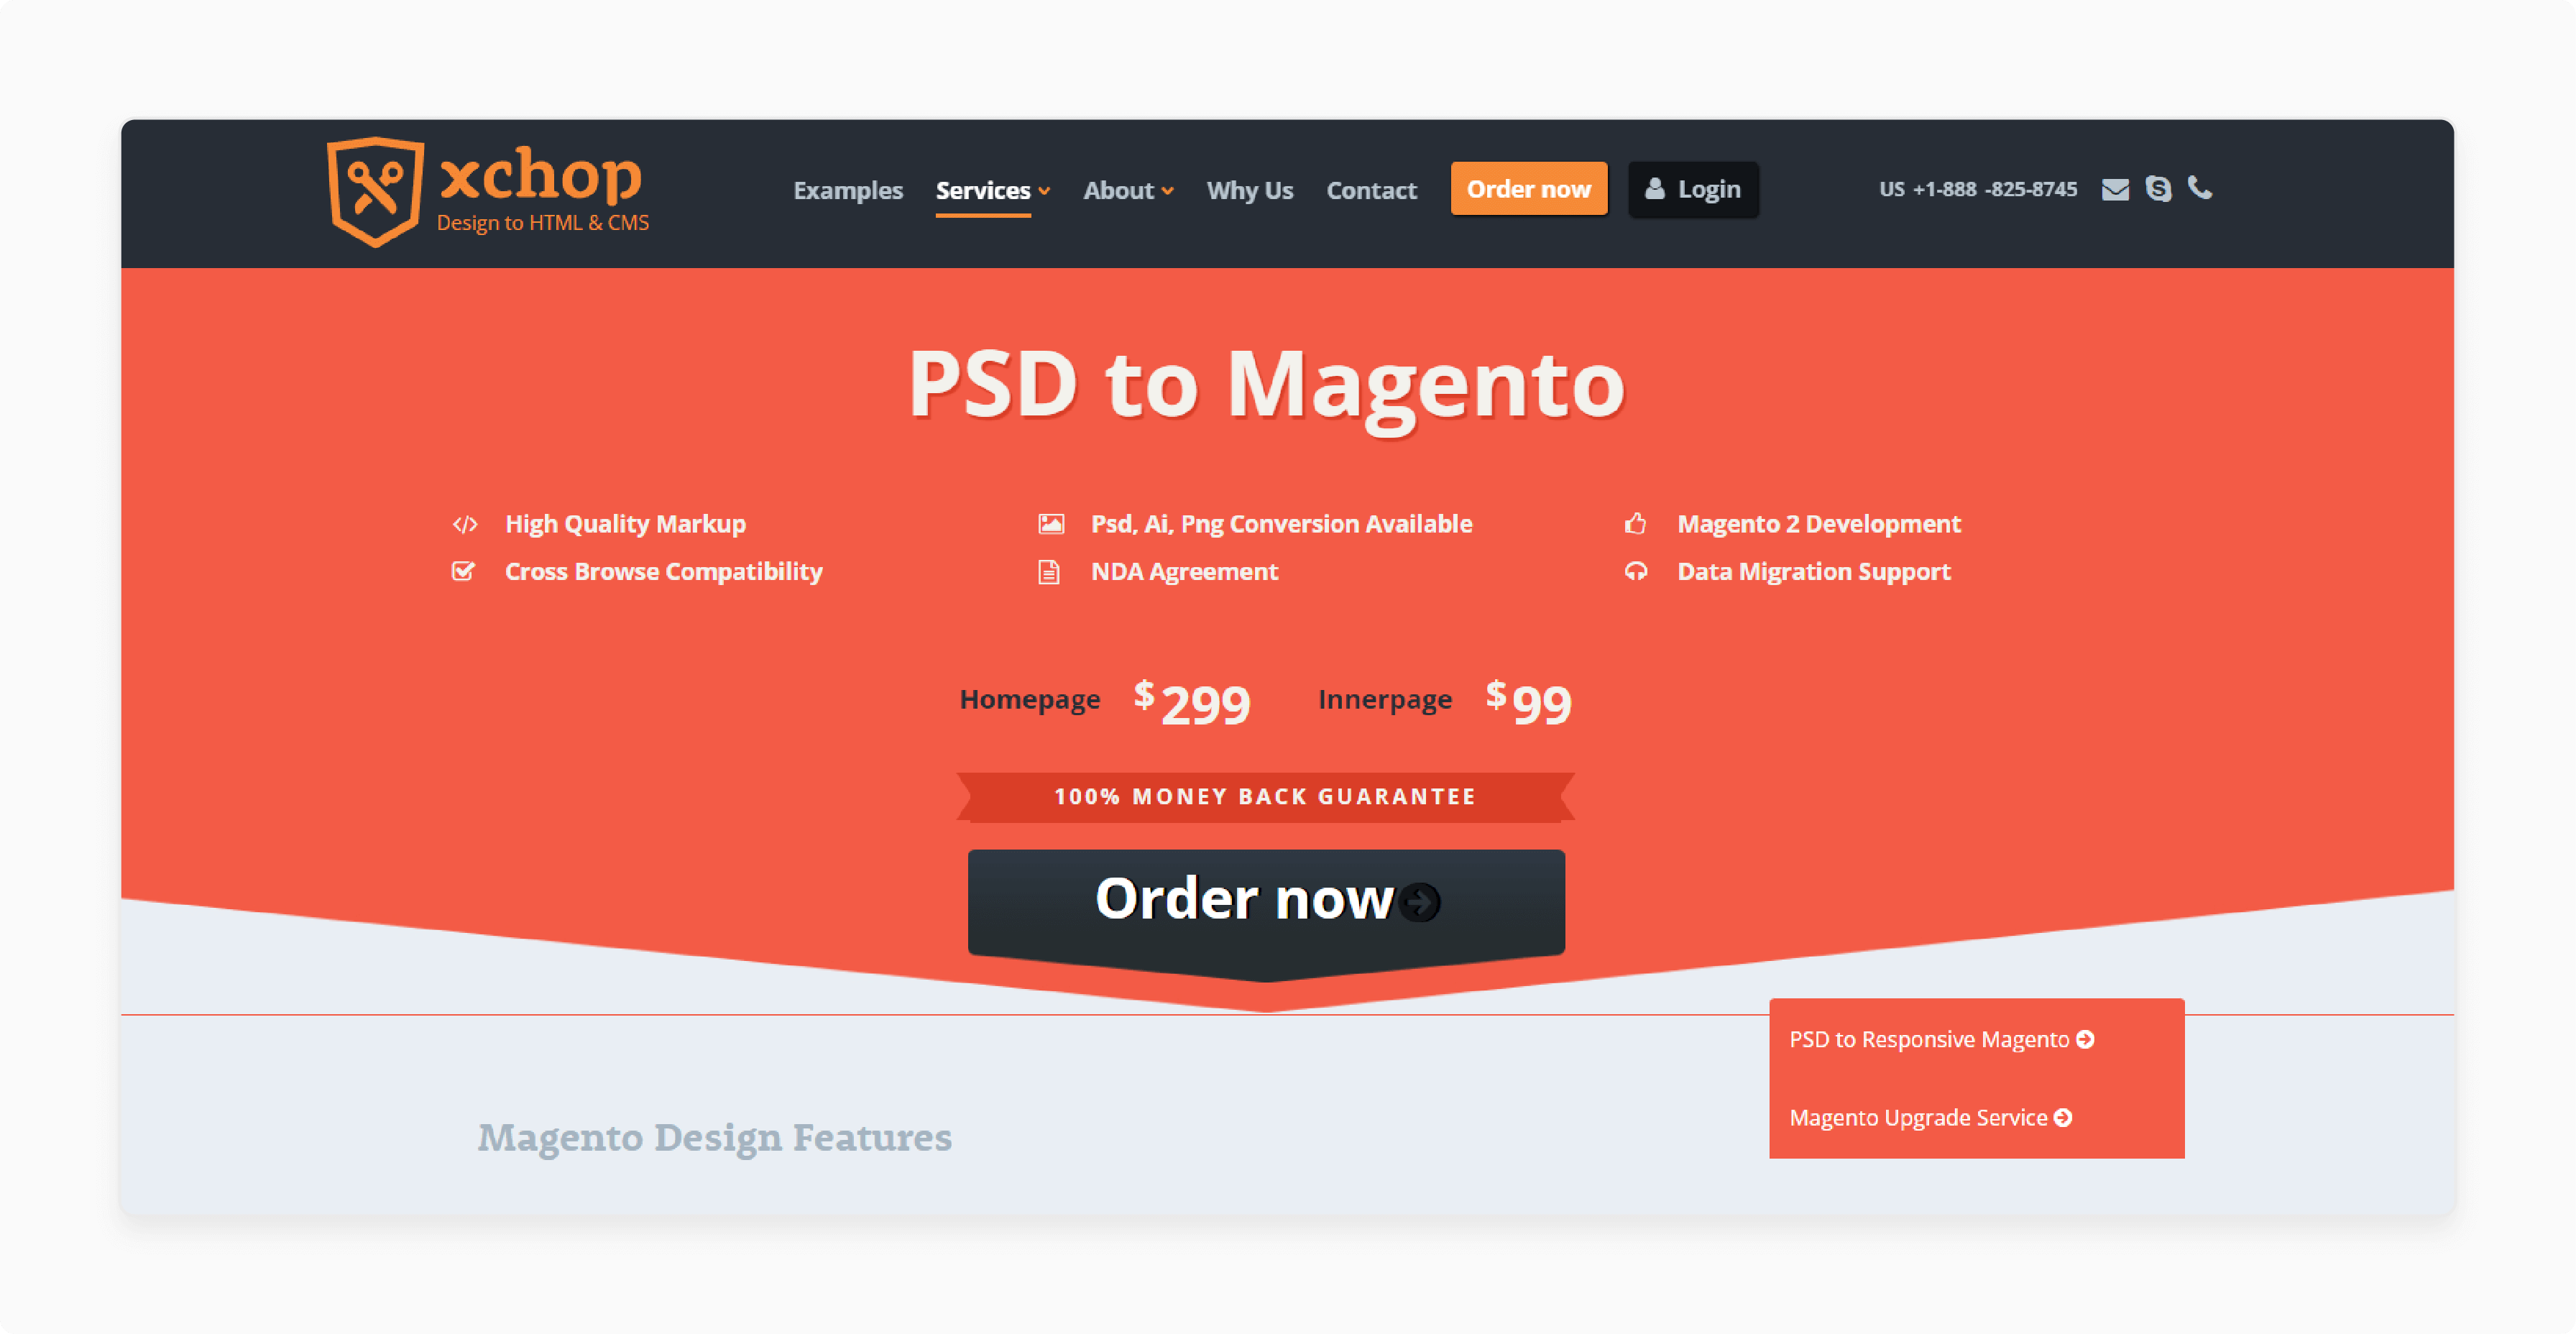
Task: Select the Why Us menu item
Action: [x=1249, y=189]
